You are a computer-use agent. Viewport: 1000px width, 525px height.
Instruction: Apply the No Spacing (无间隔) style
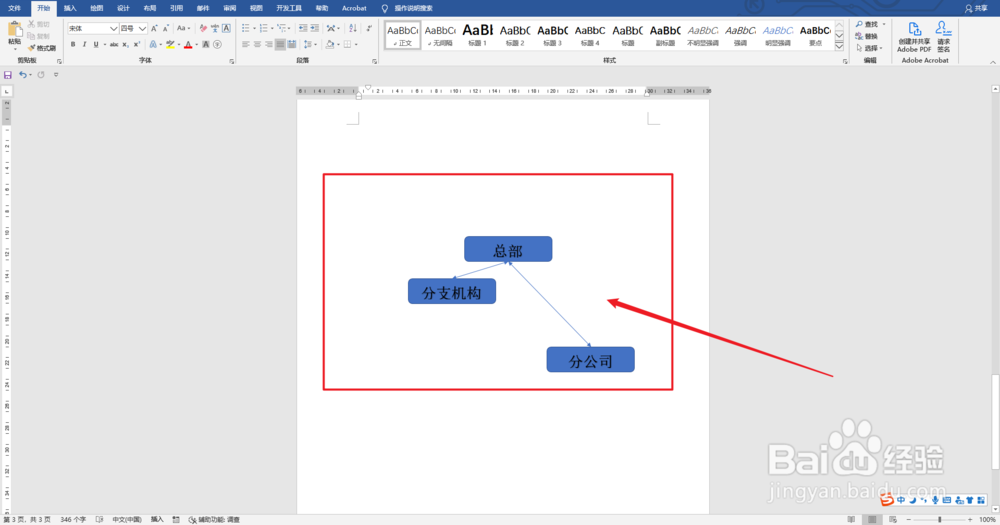pos(439,35)
